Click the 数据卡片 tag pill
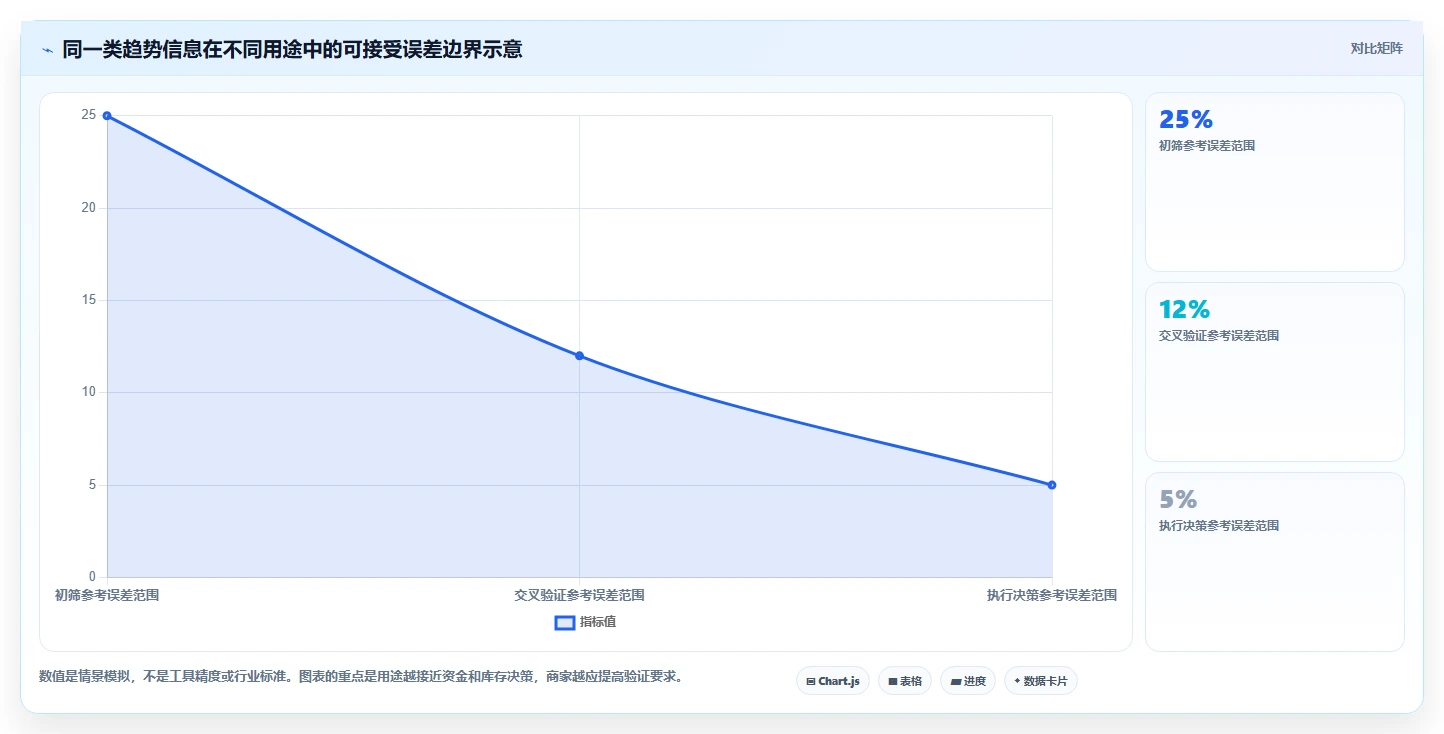The image size is (1444, 734). 1040,681
